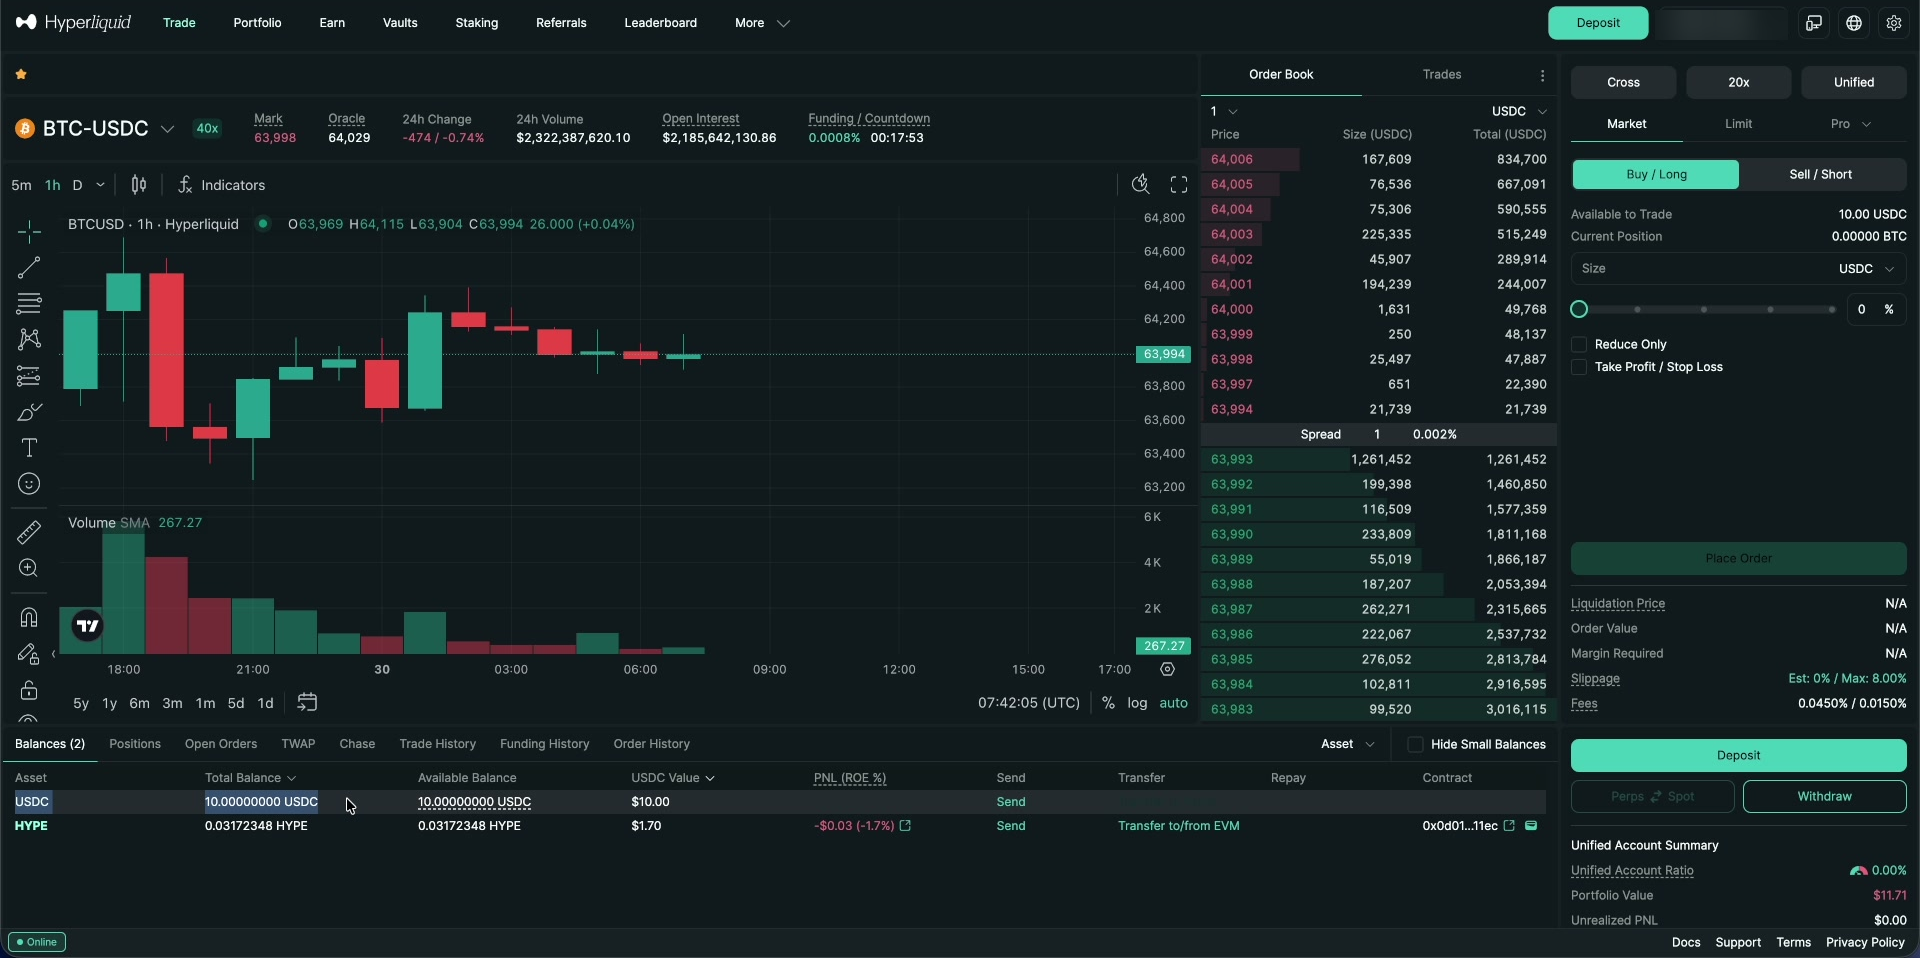Open the Indicators menu

(221, 185)
